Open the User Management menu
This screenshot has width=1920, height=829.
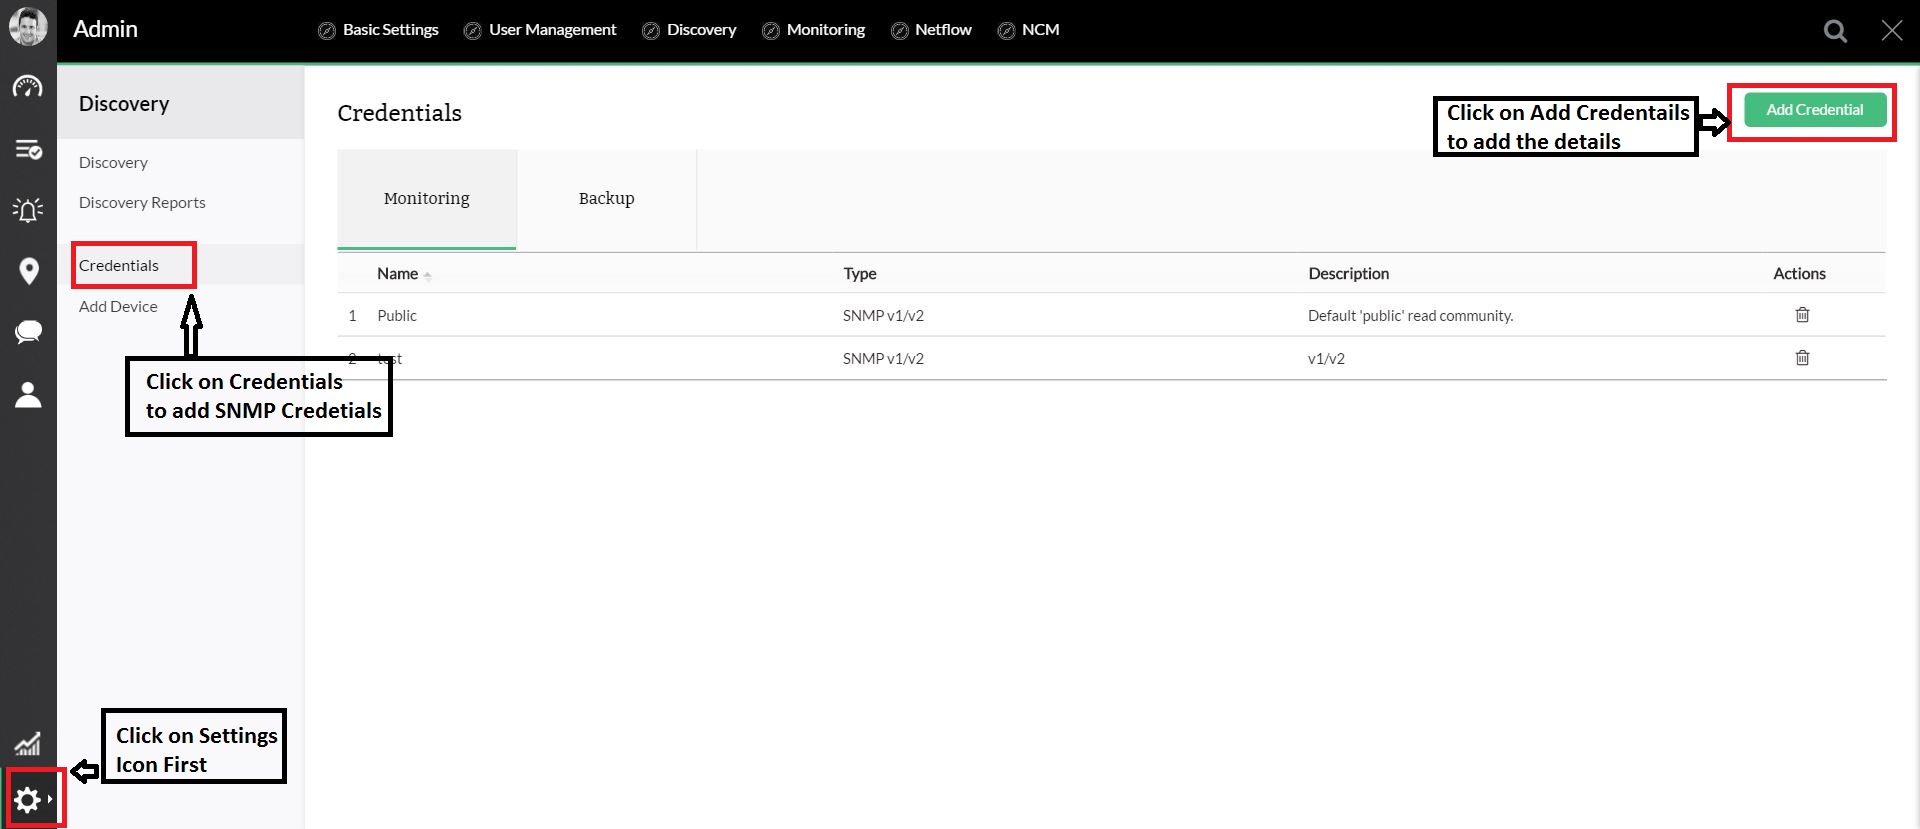[x=540, y=30]
